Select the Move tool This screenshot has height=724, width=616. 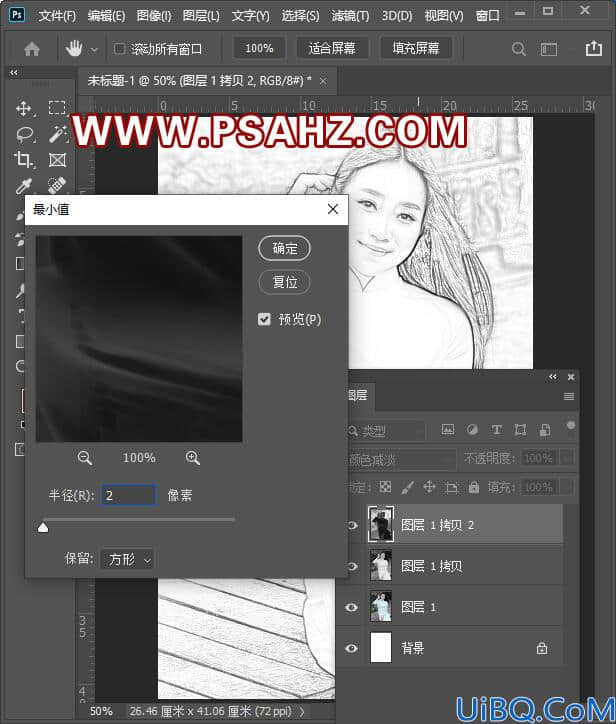tap(23, 109)
